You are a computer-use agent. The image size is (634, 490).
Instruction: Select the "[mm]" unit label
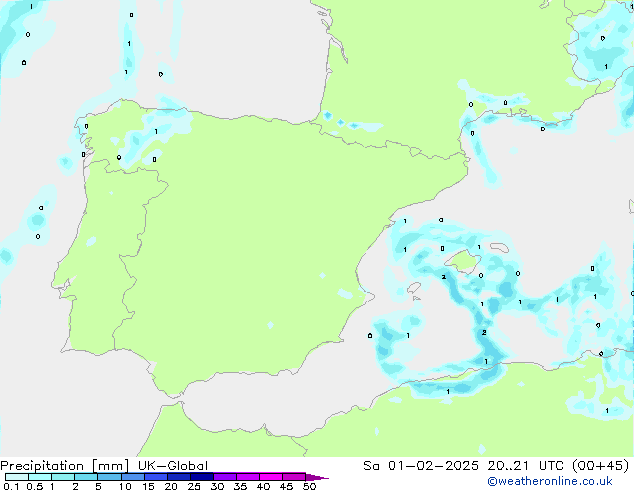[111, 466]
